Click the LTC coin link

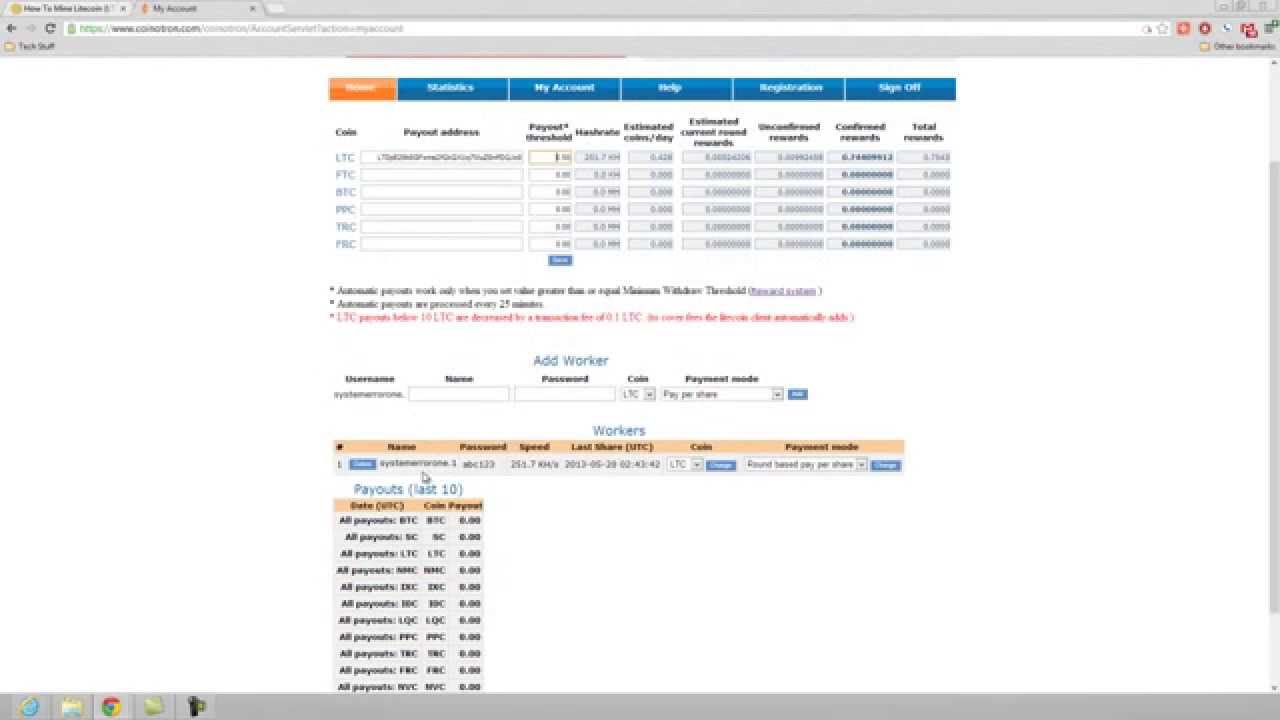345,158
